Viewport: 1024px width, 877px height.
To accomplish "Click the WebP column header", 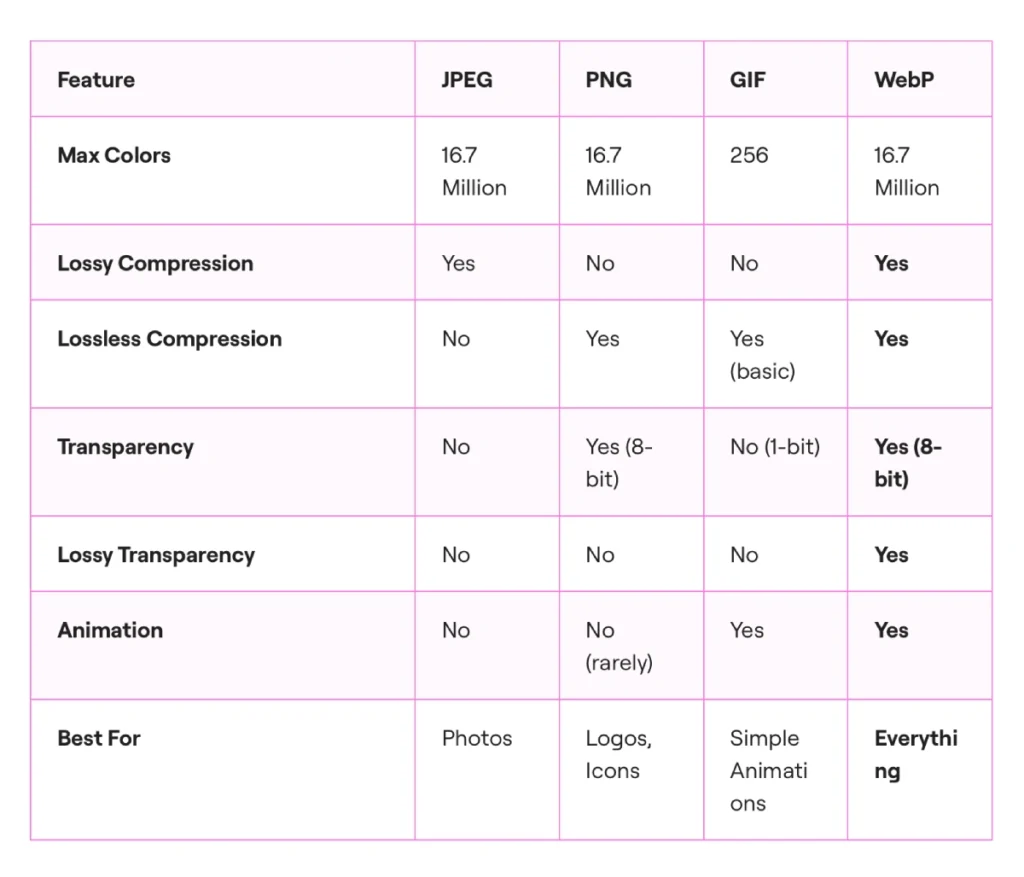I will coord(904,80).
